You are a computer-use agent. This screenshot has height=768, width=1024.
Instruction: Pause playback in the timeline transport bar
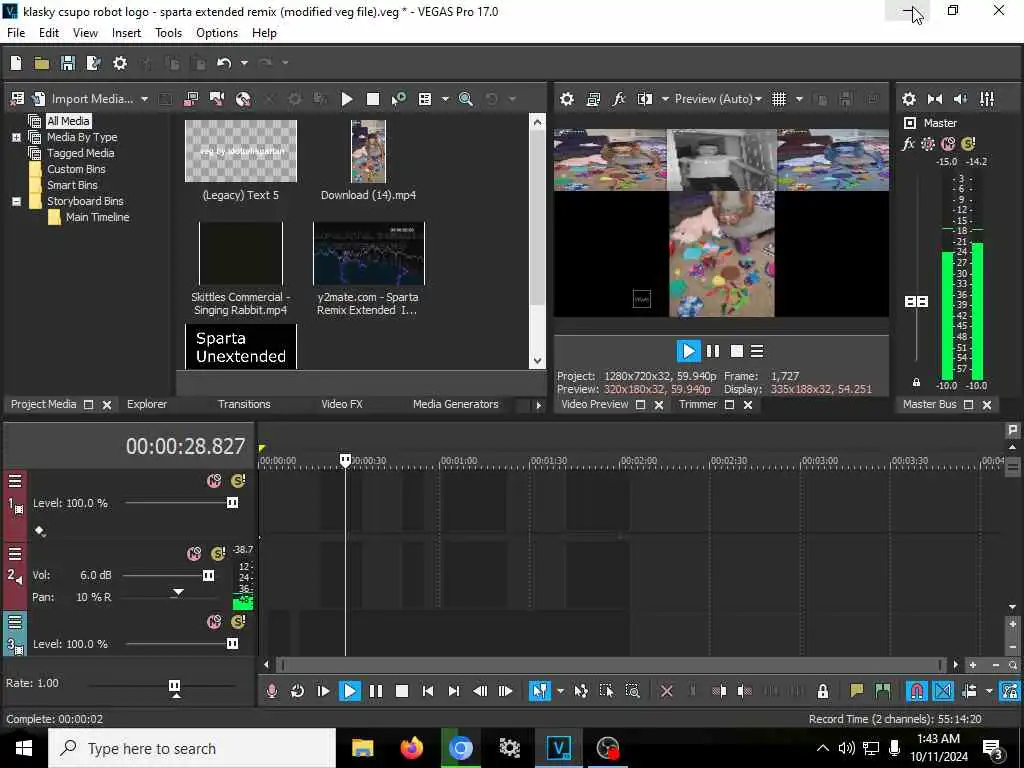click(376, 691)
